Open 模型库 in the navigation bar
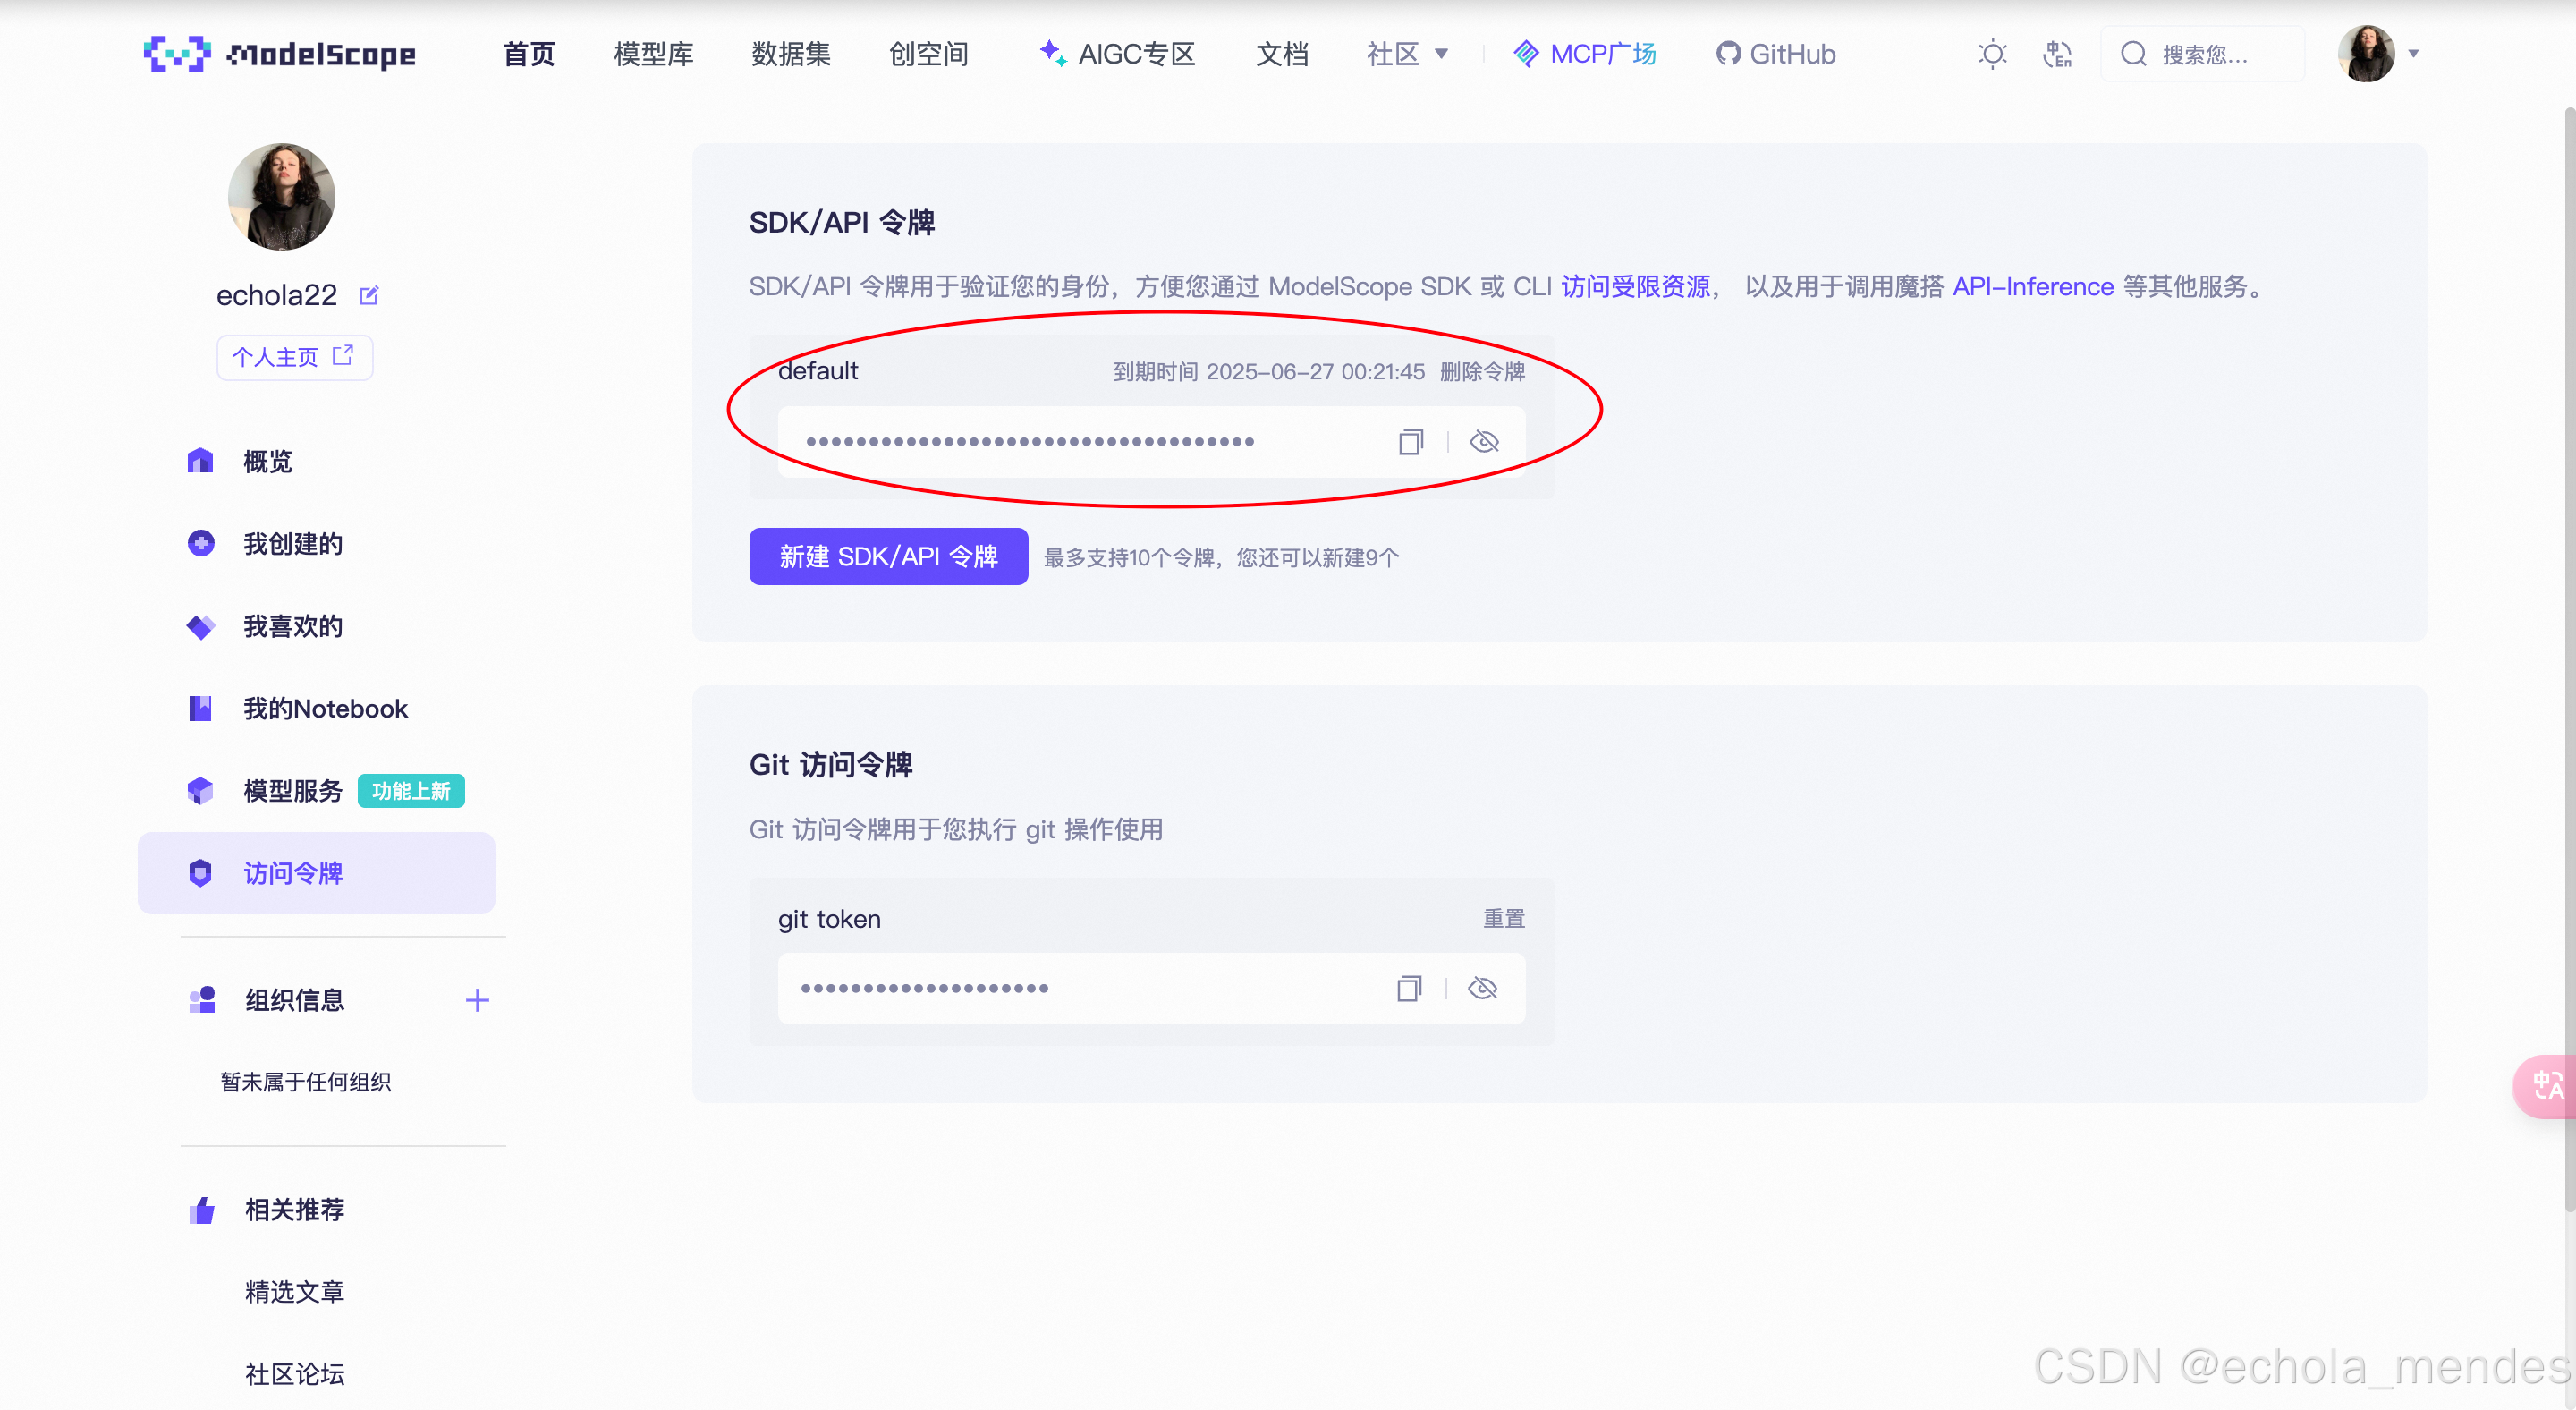 654,54
